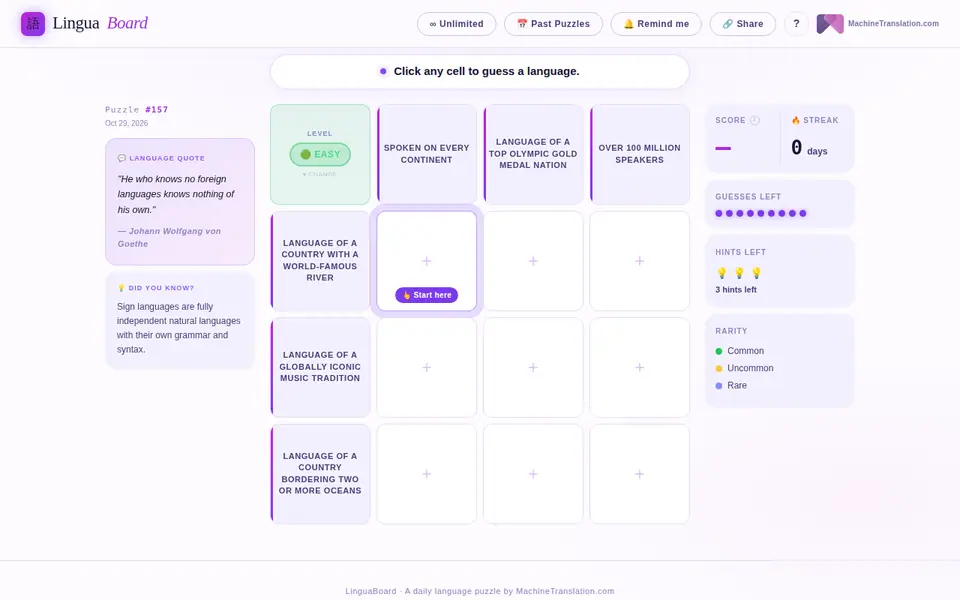Screen dimensions: 960x600
Task: Select cell: world-famous river × over 100 million speakers
Action: [640, 261]
